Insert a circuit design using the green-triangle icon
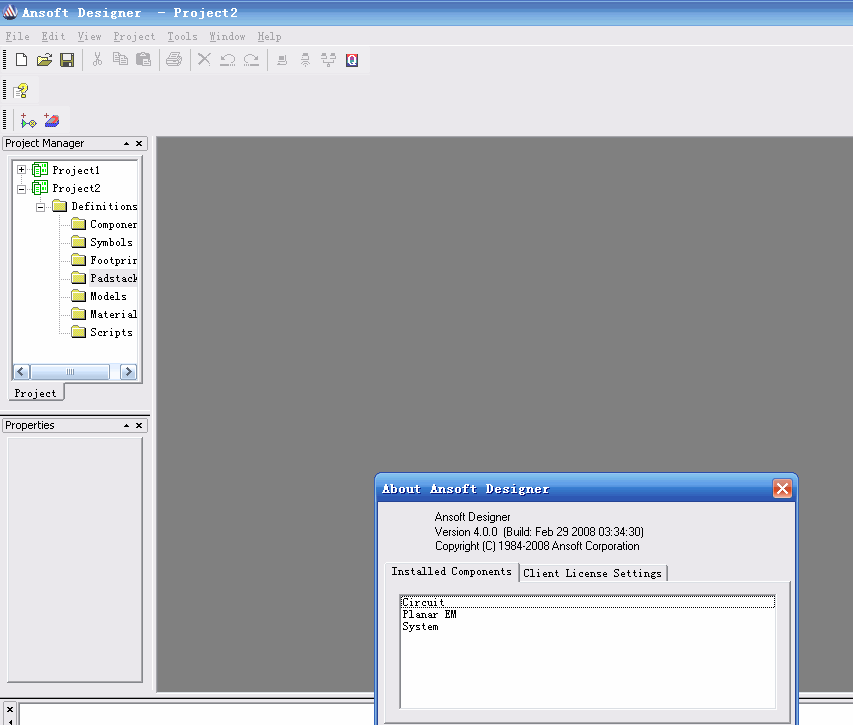The height and width of the screenshot is (725, 853). coord(28,120)
